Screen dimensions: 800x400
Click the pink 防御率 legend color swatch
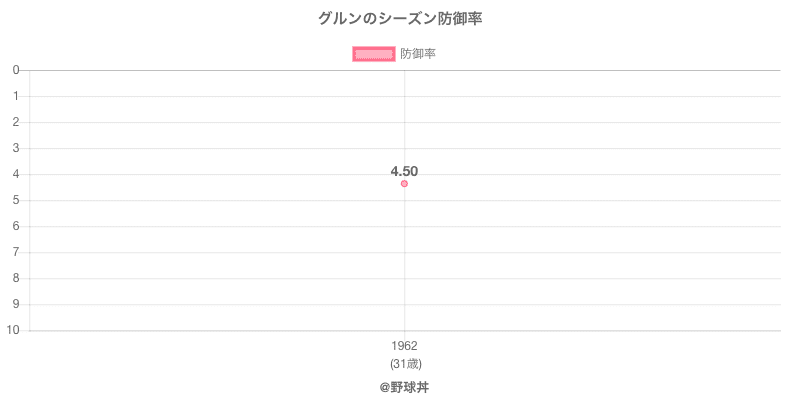(374, 54)
